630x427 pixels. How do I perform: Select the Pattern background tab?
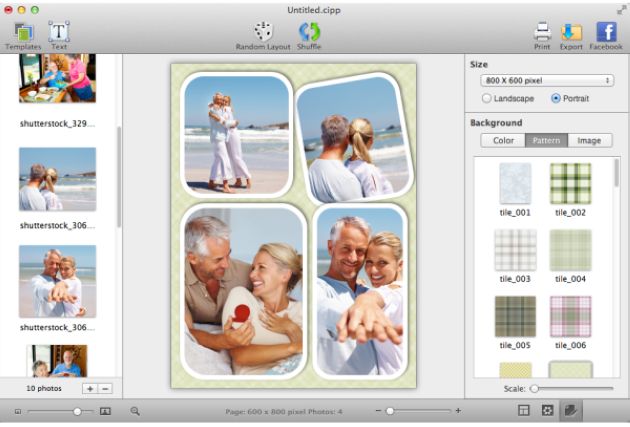pos(546,140)
